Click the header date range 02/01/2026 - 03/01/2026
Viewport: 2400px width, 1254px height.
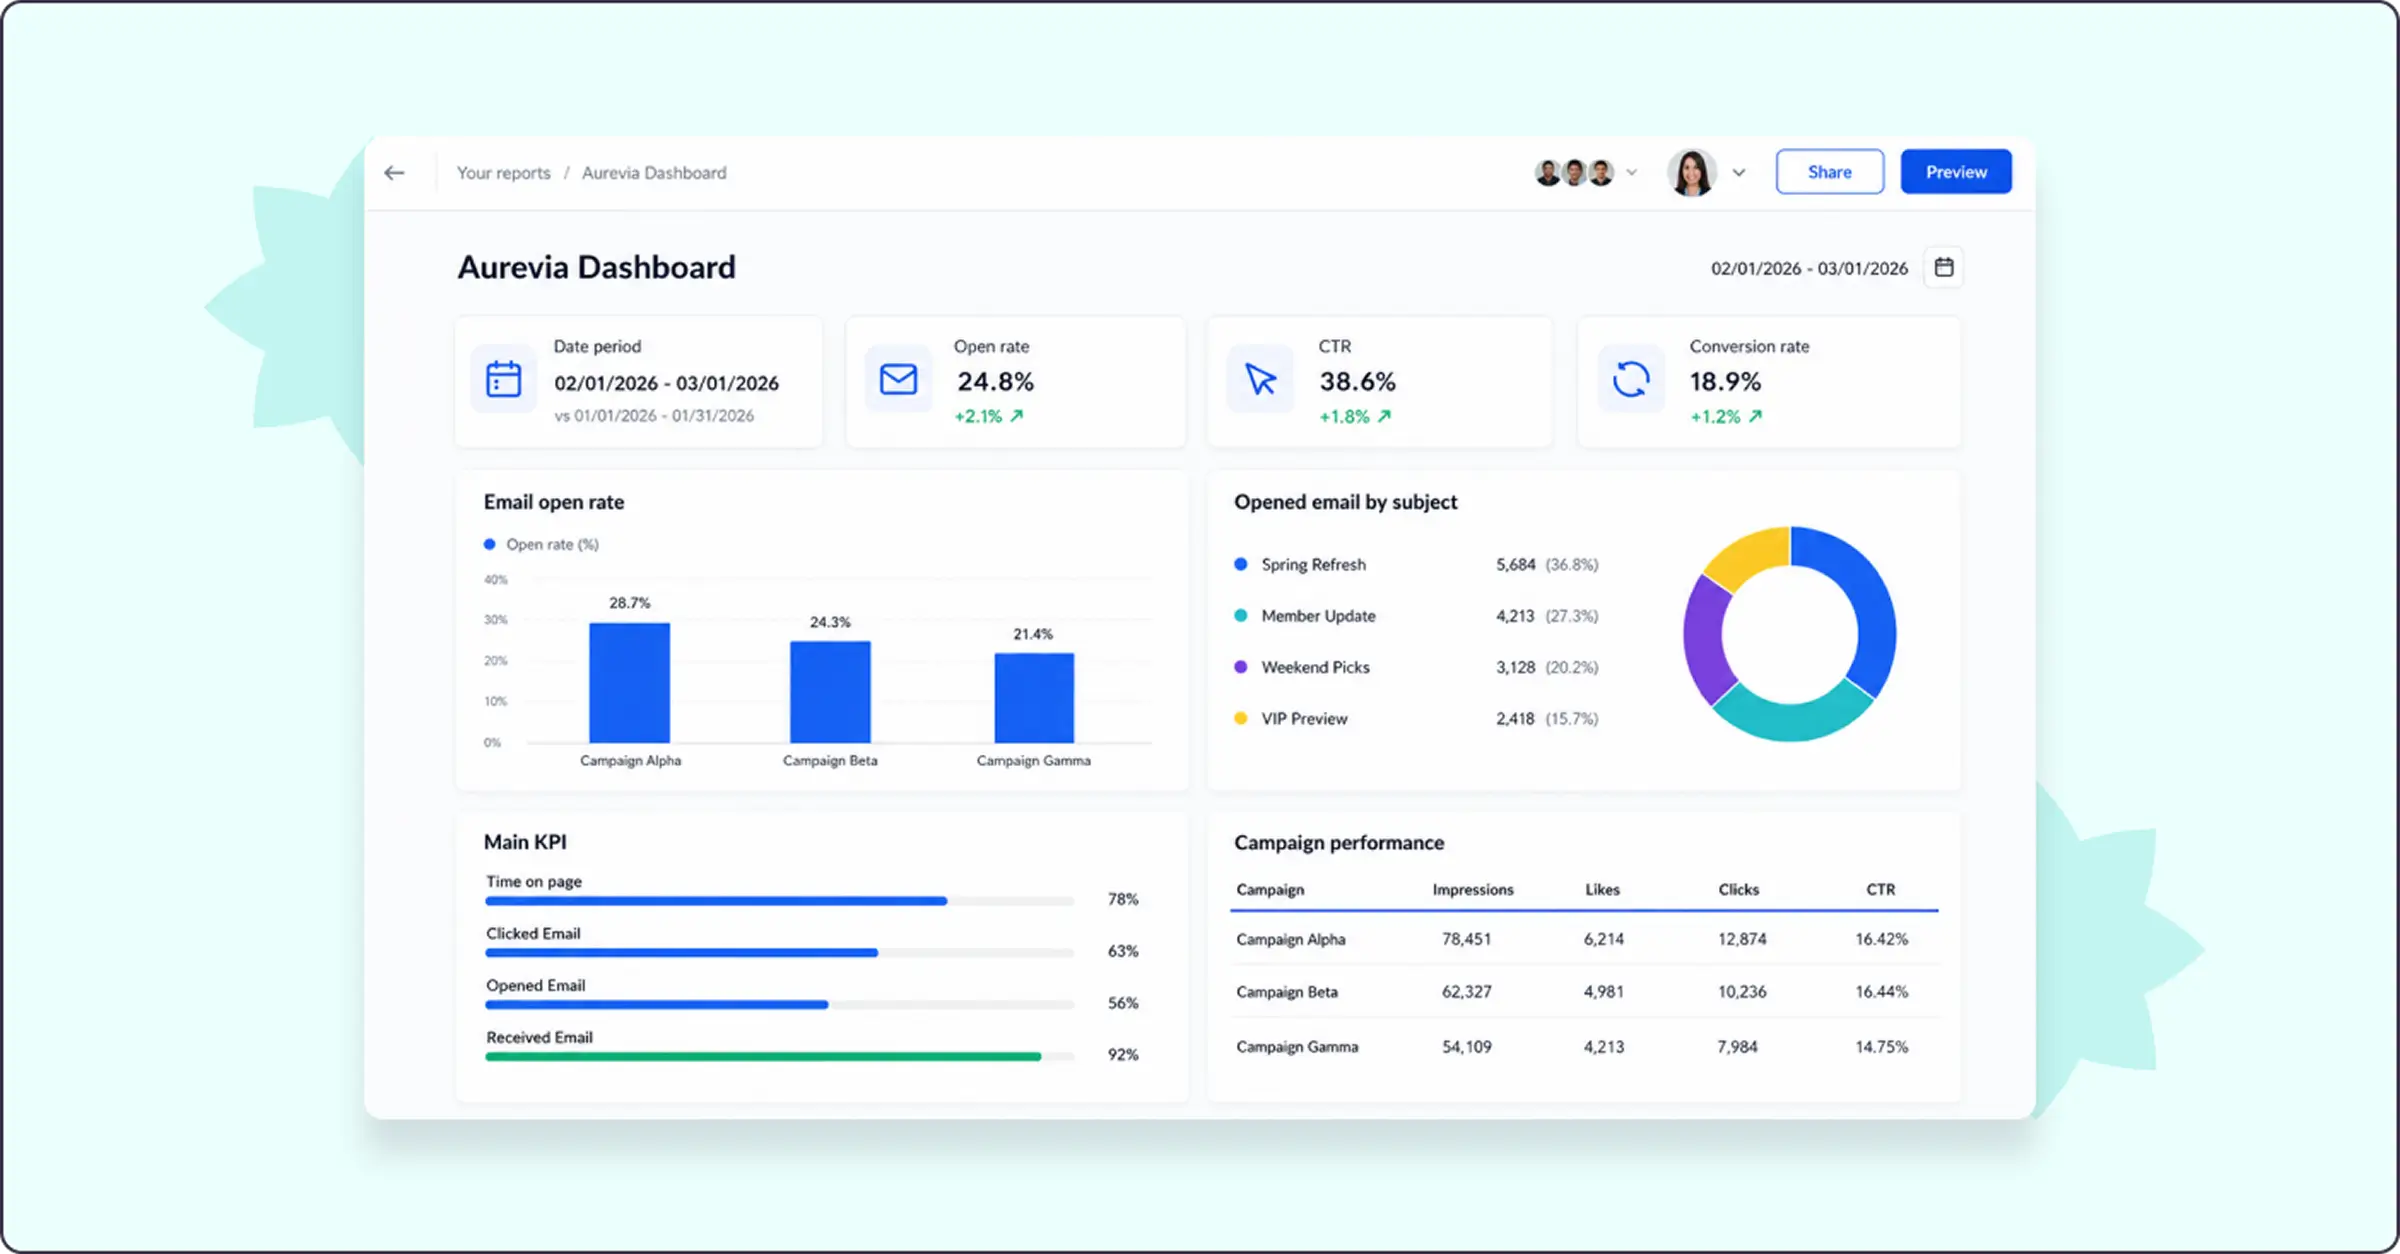(1809, 268)
